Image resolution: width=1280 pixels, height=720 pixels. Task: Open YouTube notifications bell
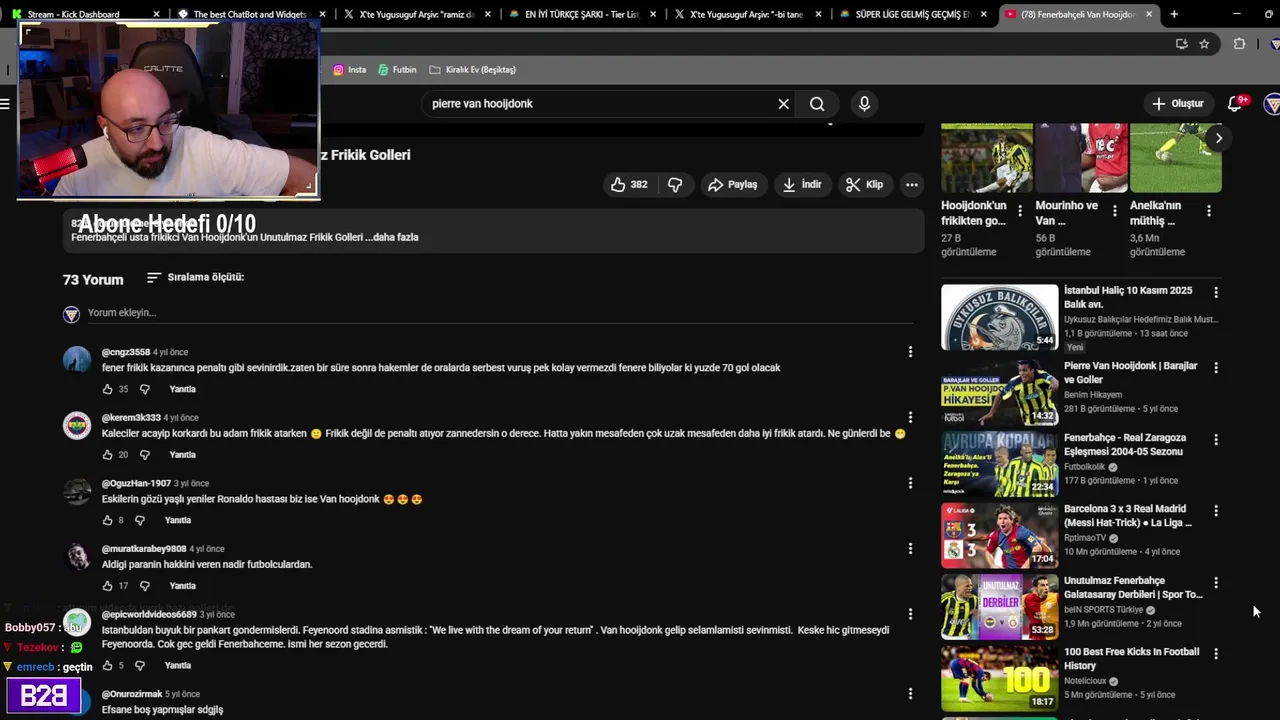pyautogui.click(x=1235, y=104)
